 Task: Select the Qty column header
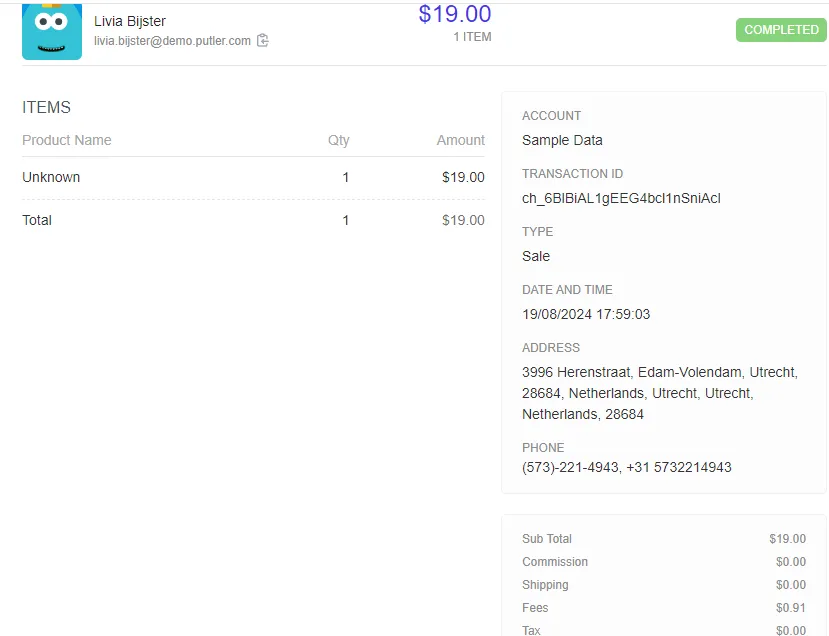click(x=338, y=140)
